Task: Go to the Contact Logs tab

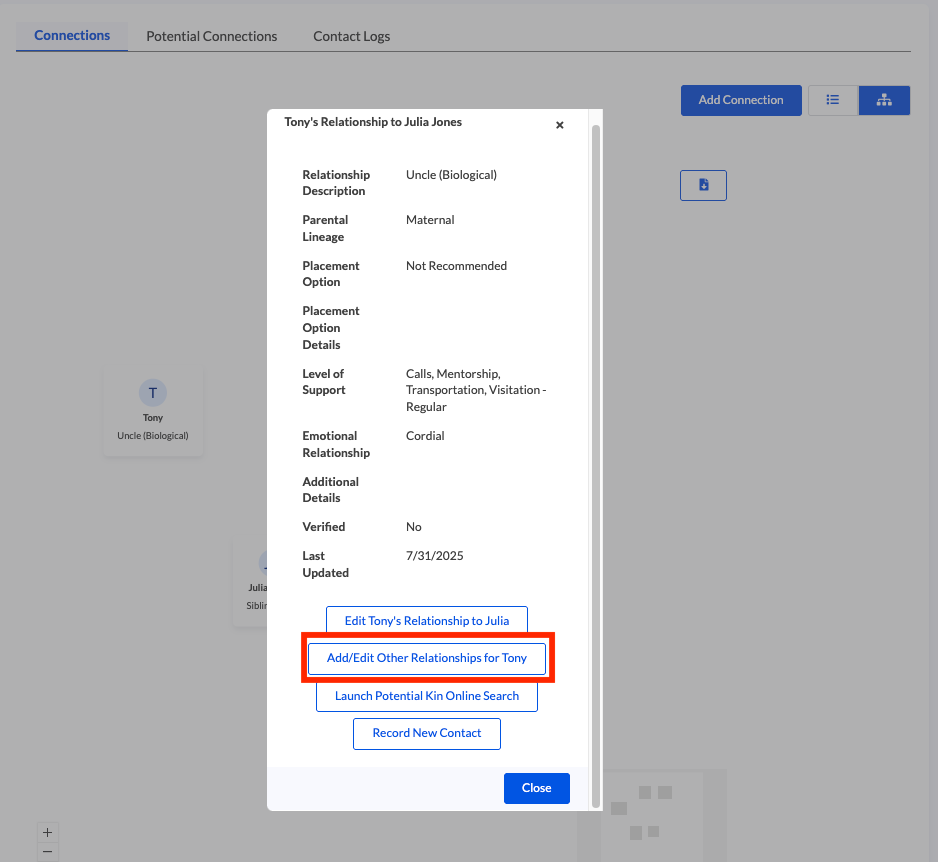Action: (352, 36)
